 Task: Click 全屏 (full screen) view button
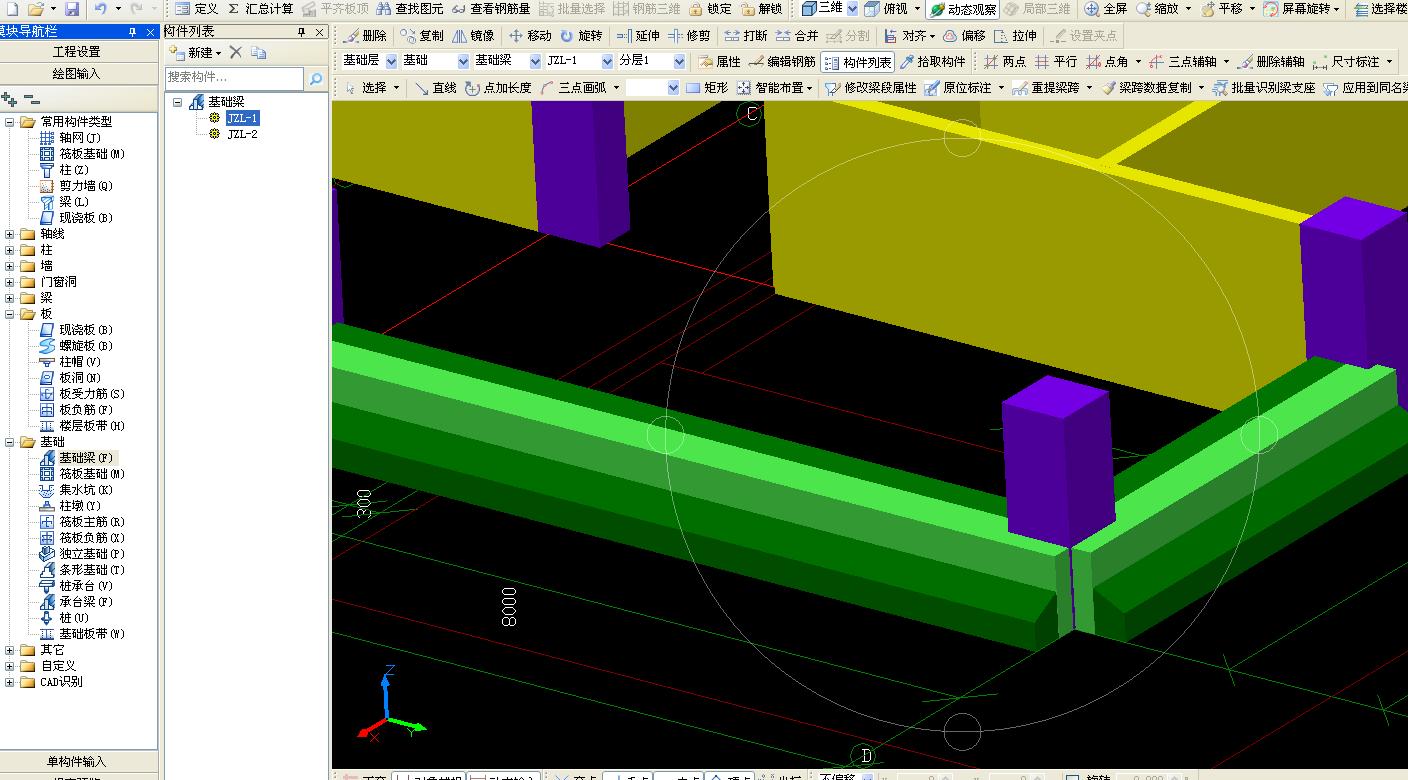1106,9
